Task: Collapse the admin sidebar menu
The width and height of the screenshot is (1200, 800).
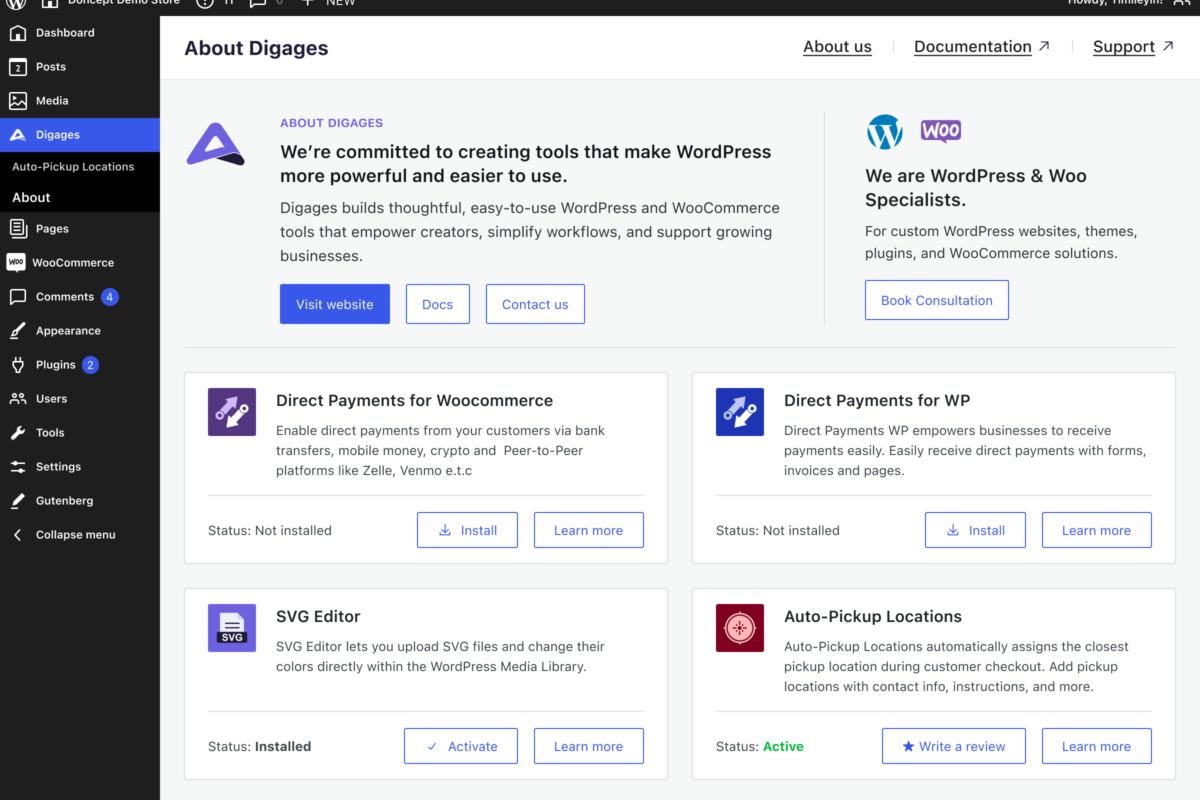Action: point(75,535)
